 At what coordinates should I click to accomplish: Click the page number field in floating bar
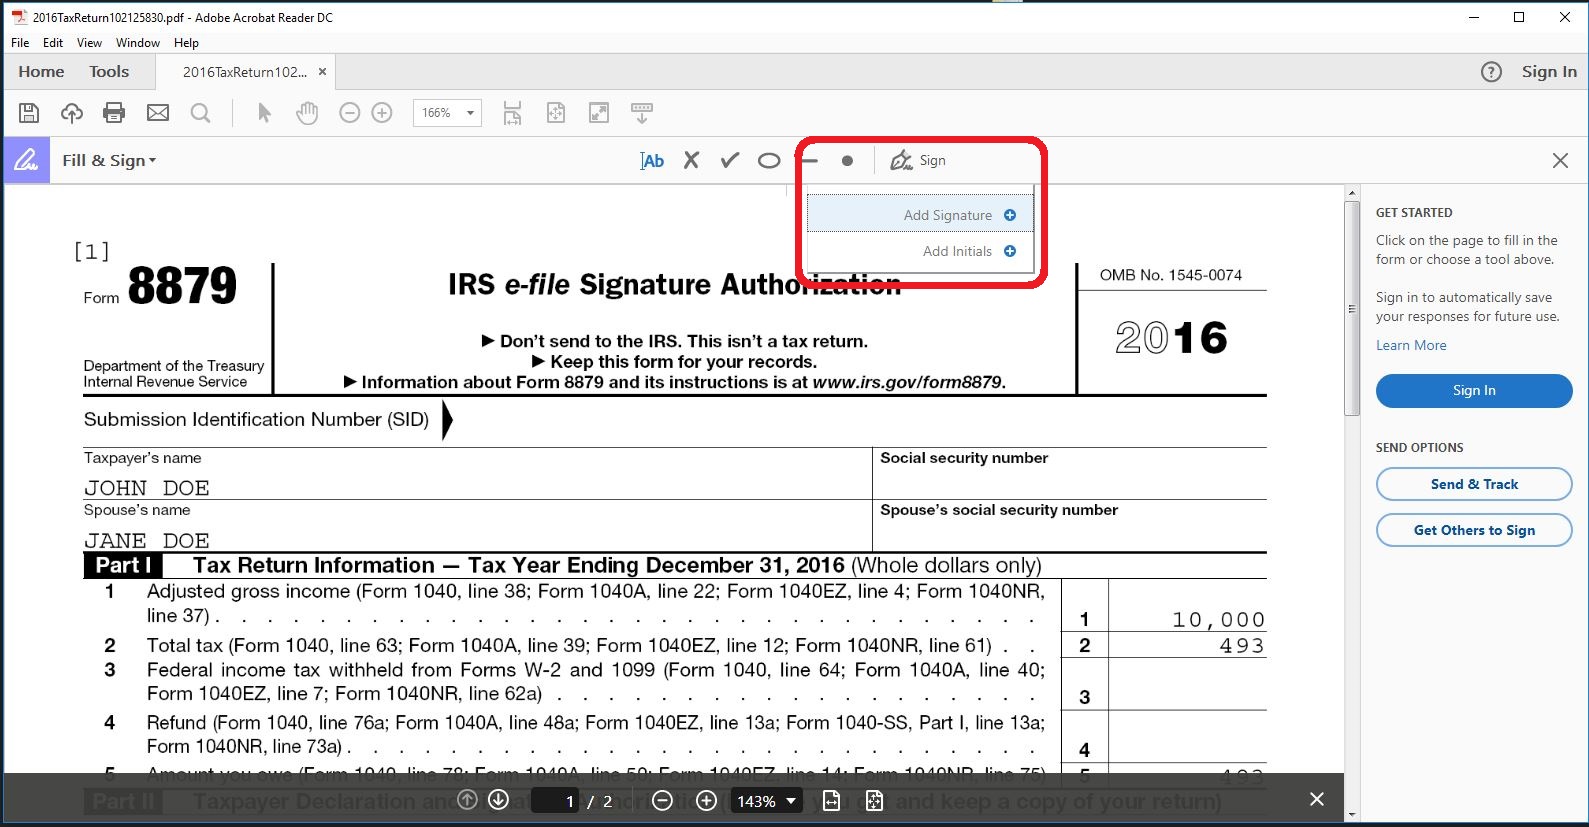555,801
